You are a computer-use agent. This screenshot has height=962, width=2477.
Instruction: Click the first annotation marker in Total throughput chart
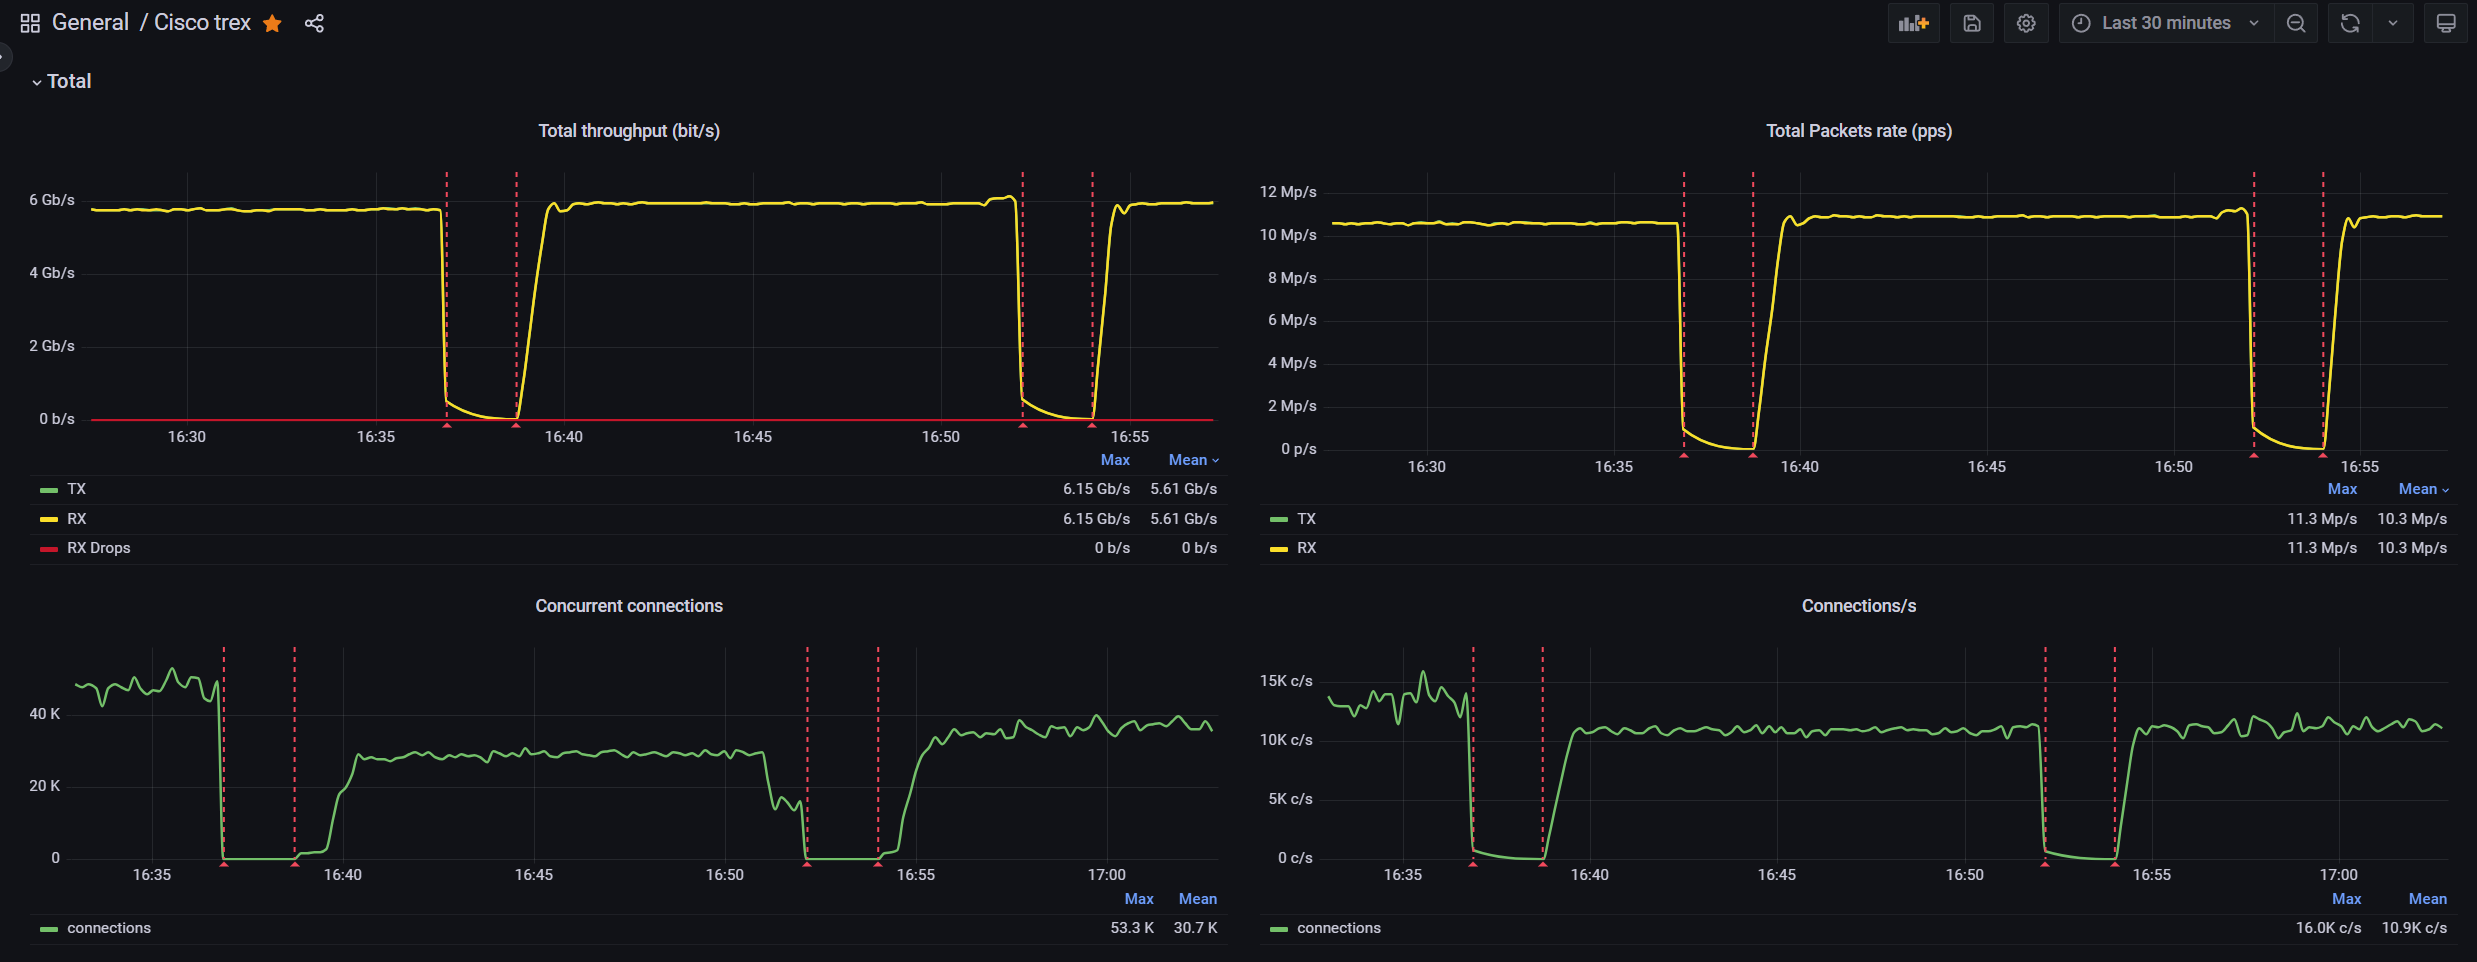pos(447,425)
